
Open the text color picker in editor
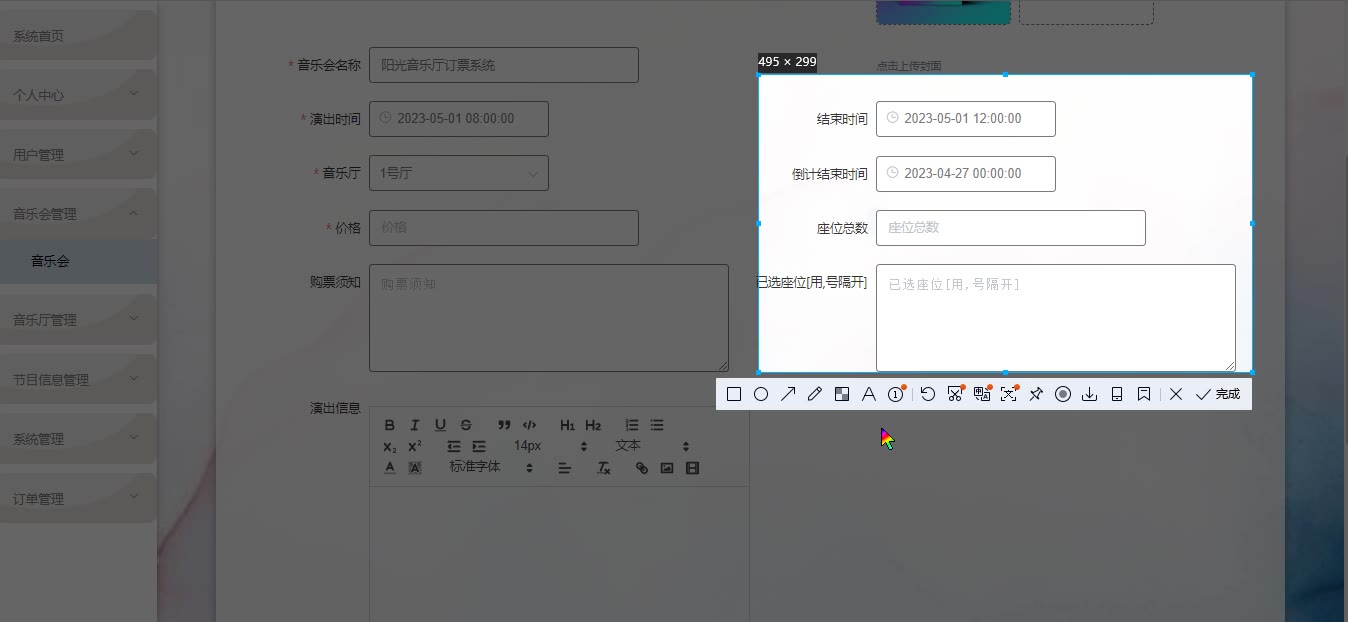tap(390, 467)
